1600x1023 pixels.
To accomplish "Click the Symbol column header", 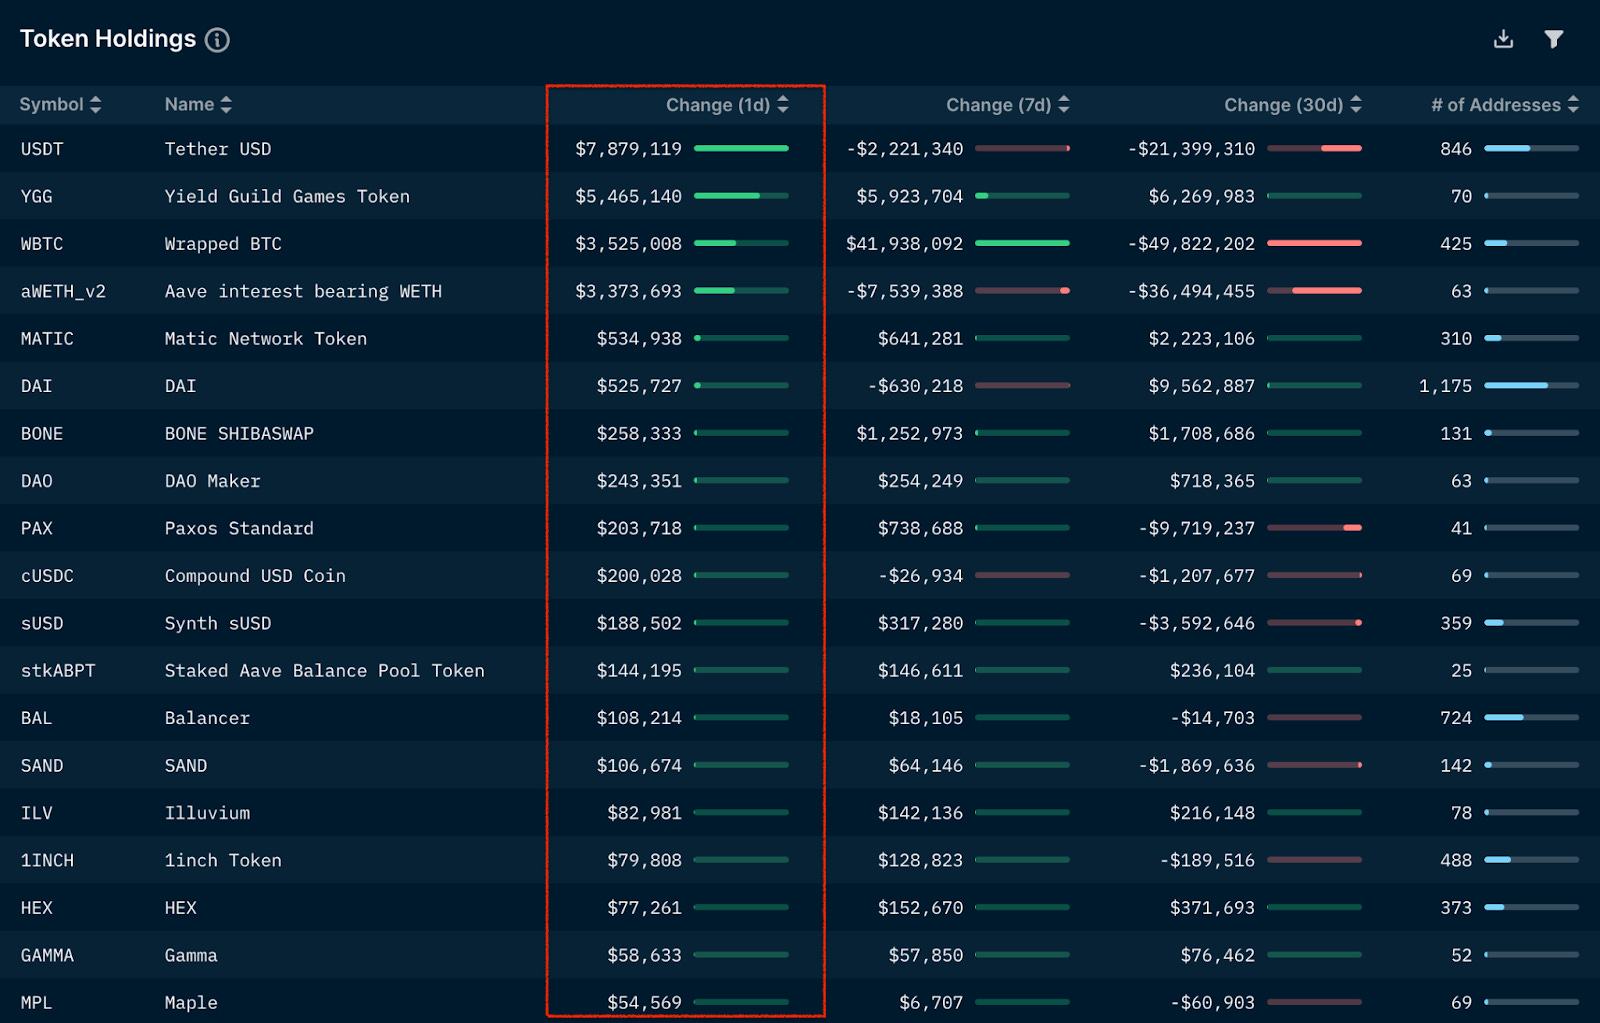I will 51,105.
